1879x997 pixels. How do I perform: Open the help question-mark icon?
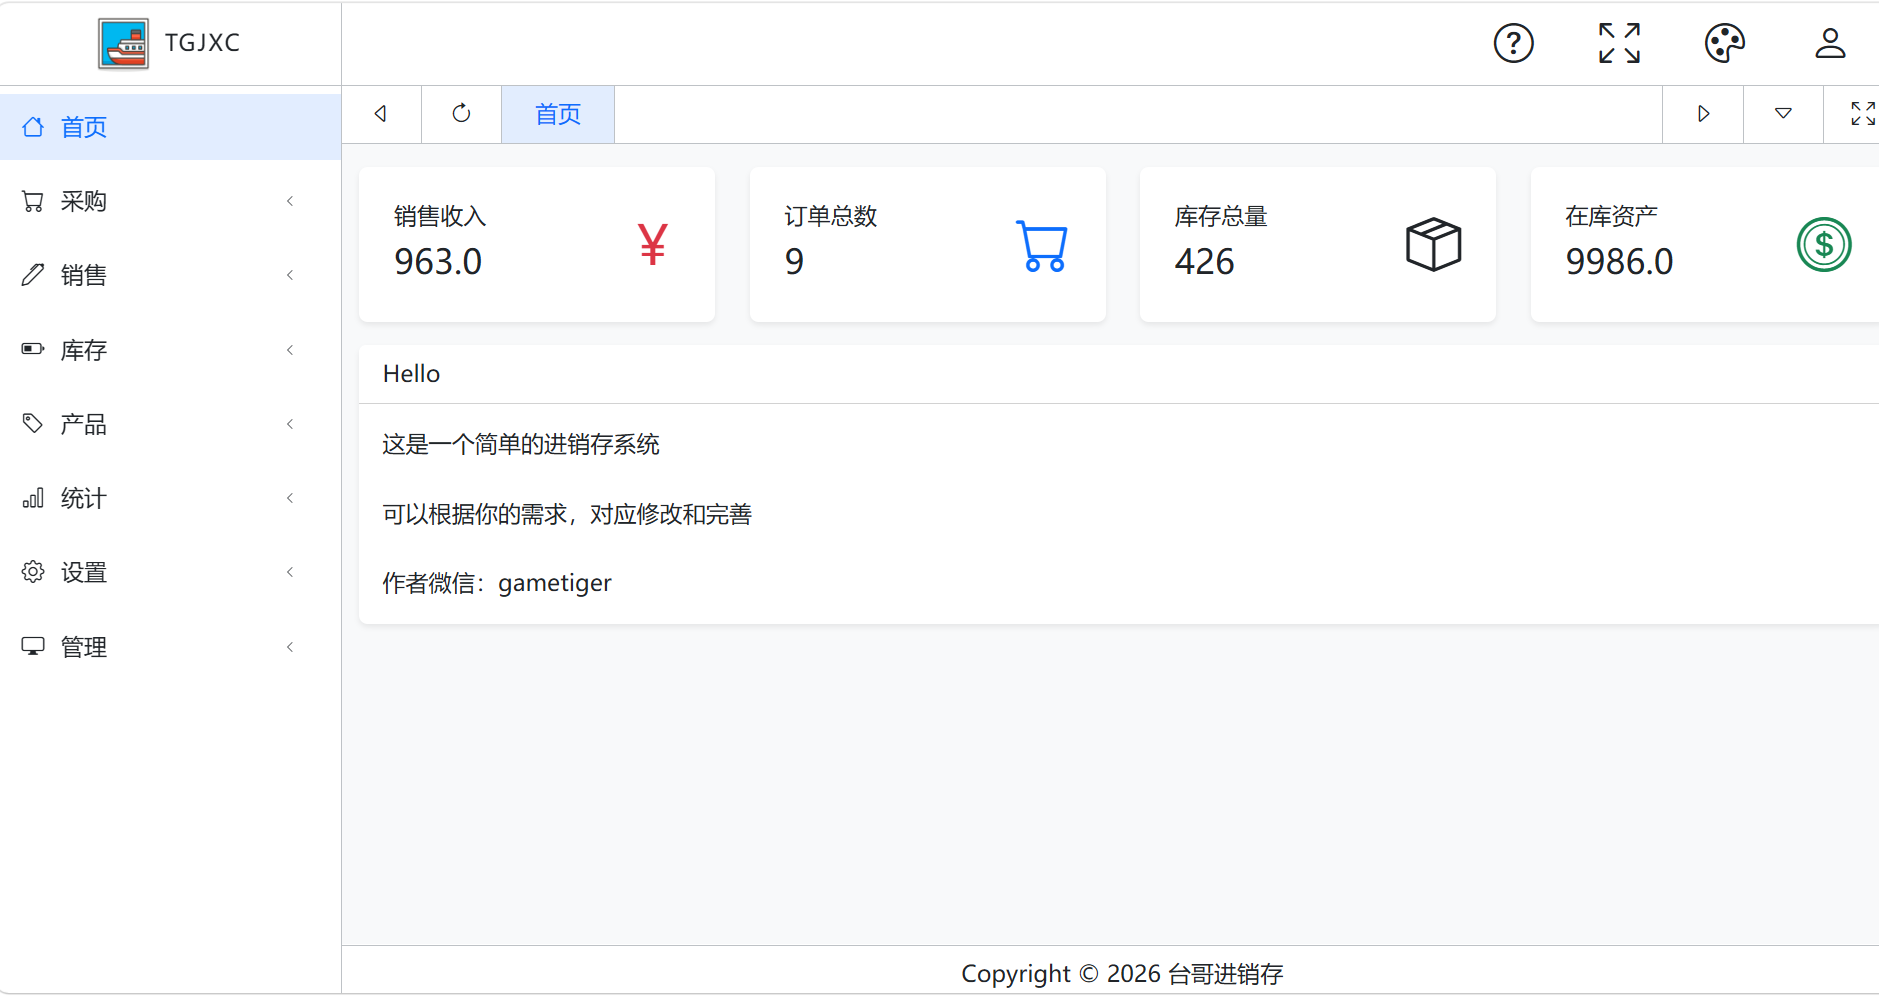click(1513, 43)
